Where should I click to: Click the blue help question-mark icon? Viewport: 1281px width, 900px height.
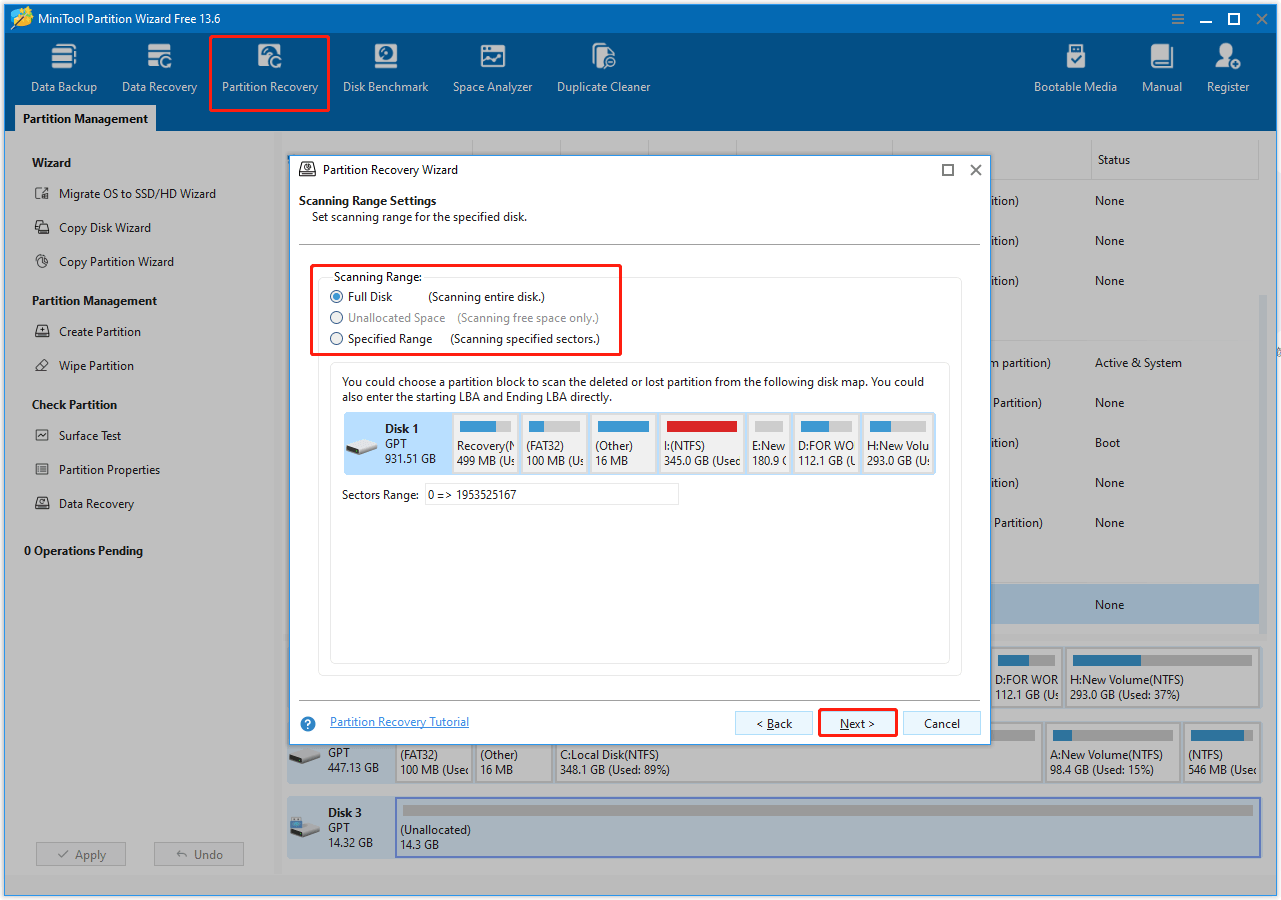308,724
